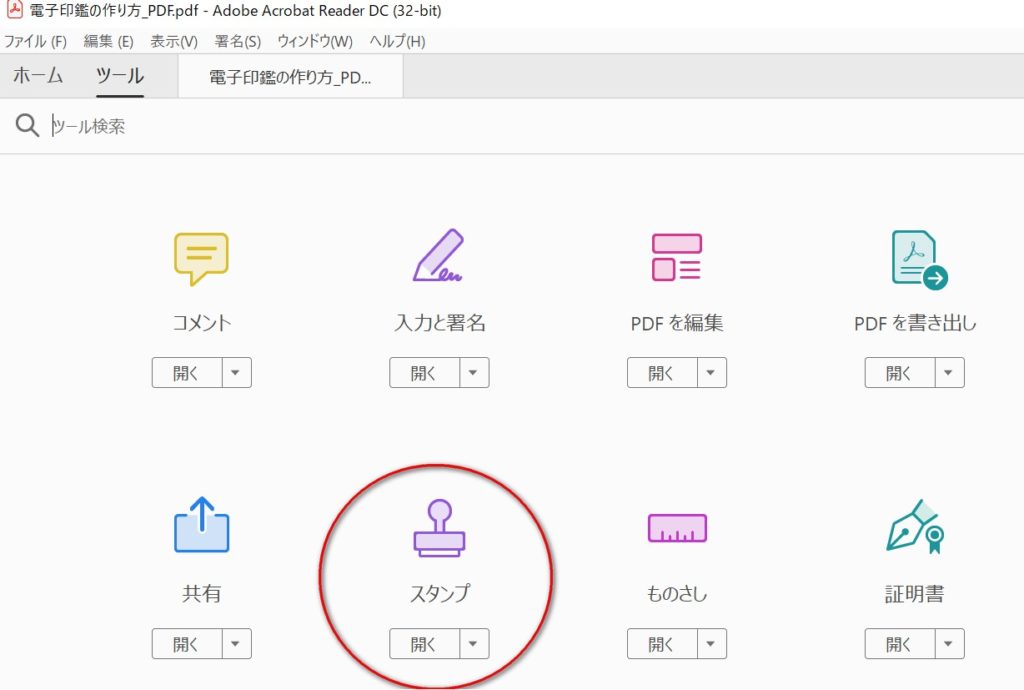The height and width of the screenshot is (690, 1024).
Task: Expand dropdown arrow under 証明書 tool
Action: pyautogui.click(x=950, y=644)
